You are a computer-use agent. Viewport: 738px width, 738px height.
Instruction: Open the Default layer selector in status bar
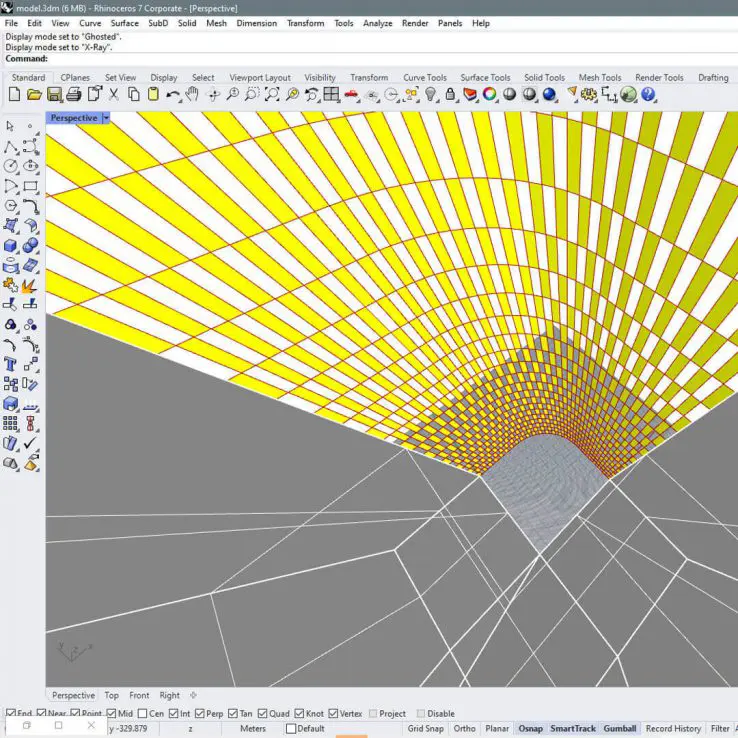[310, 729]
